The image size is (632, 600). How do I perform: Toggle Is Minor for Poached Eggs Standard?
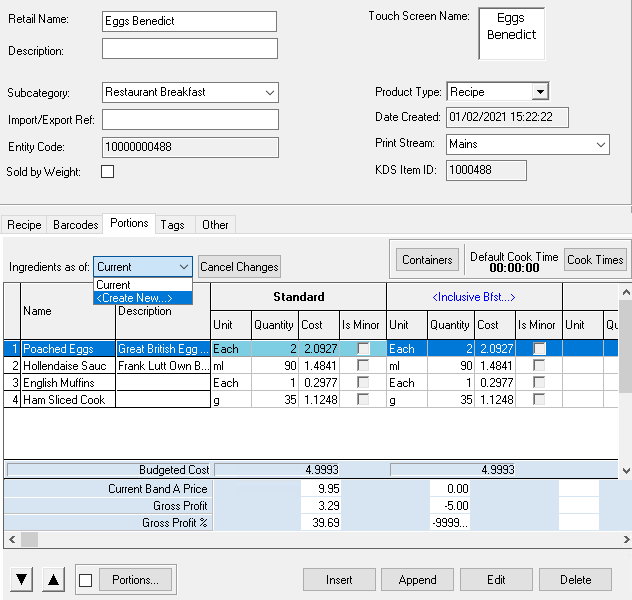point(363,349)
